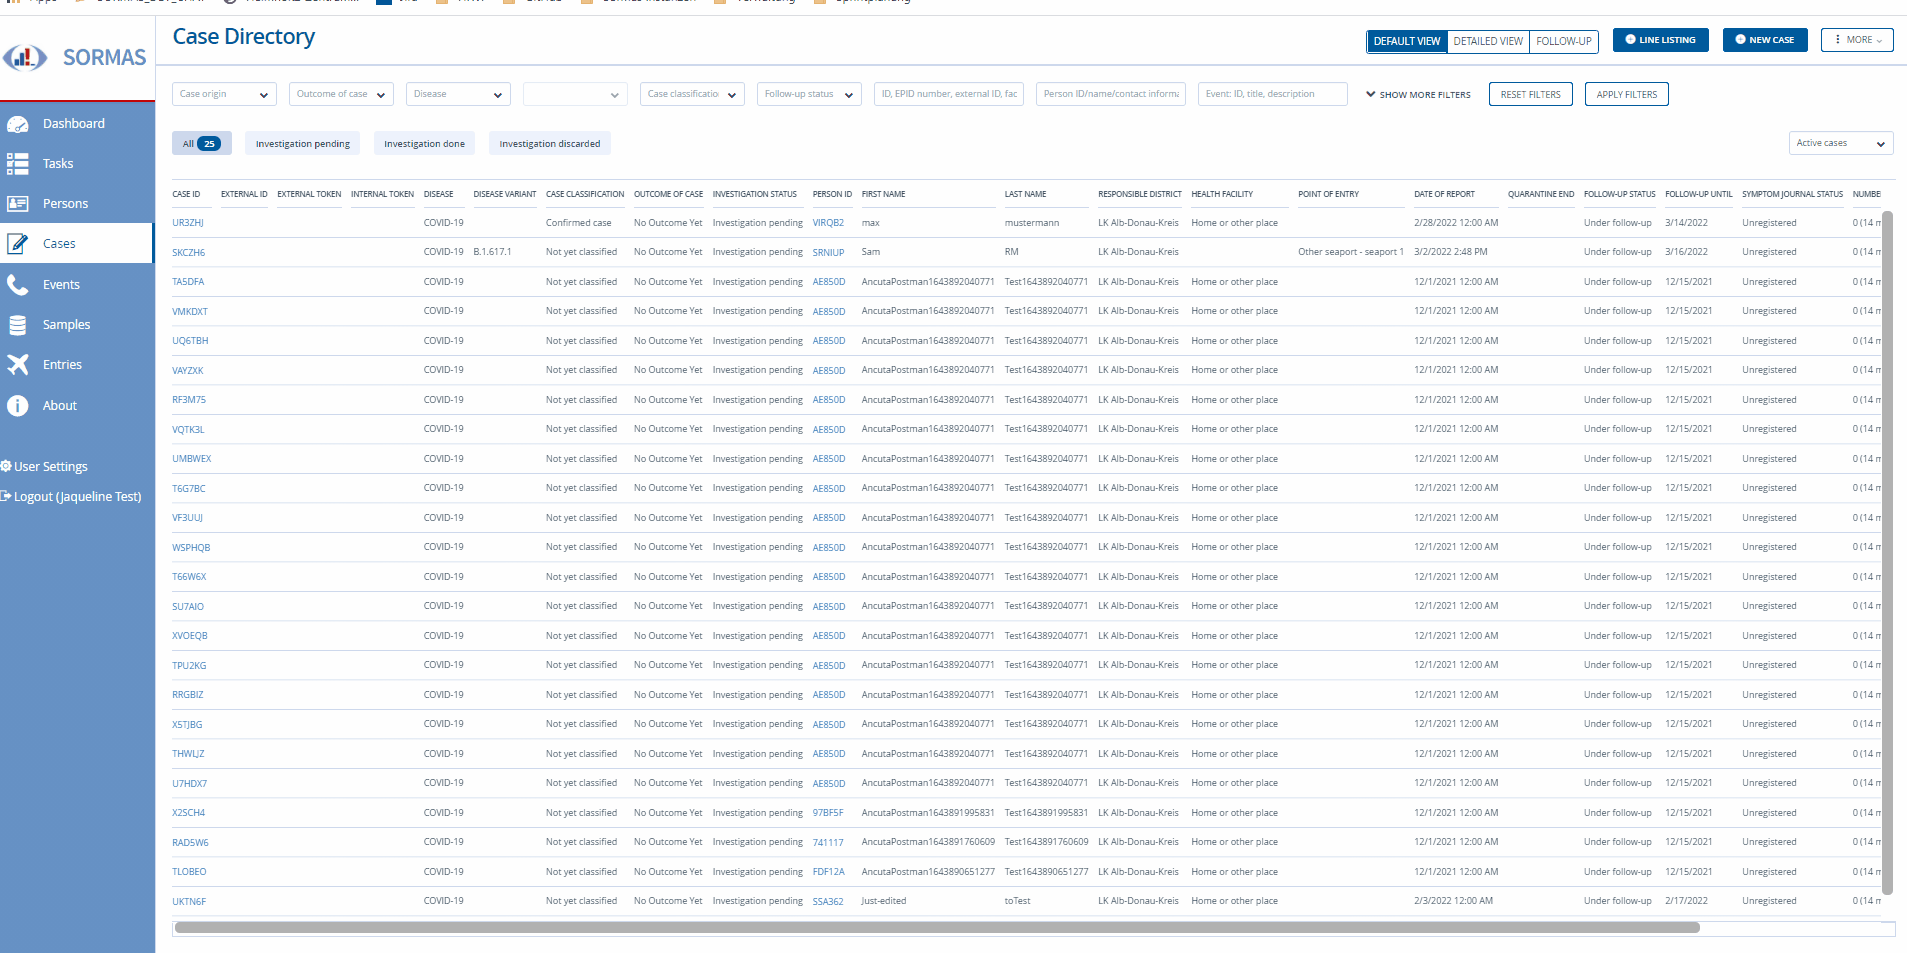The image size is (1907, 953).
Task: Click the Logout arrow icon
Action: pyautogui.click(x=6, y=496)
